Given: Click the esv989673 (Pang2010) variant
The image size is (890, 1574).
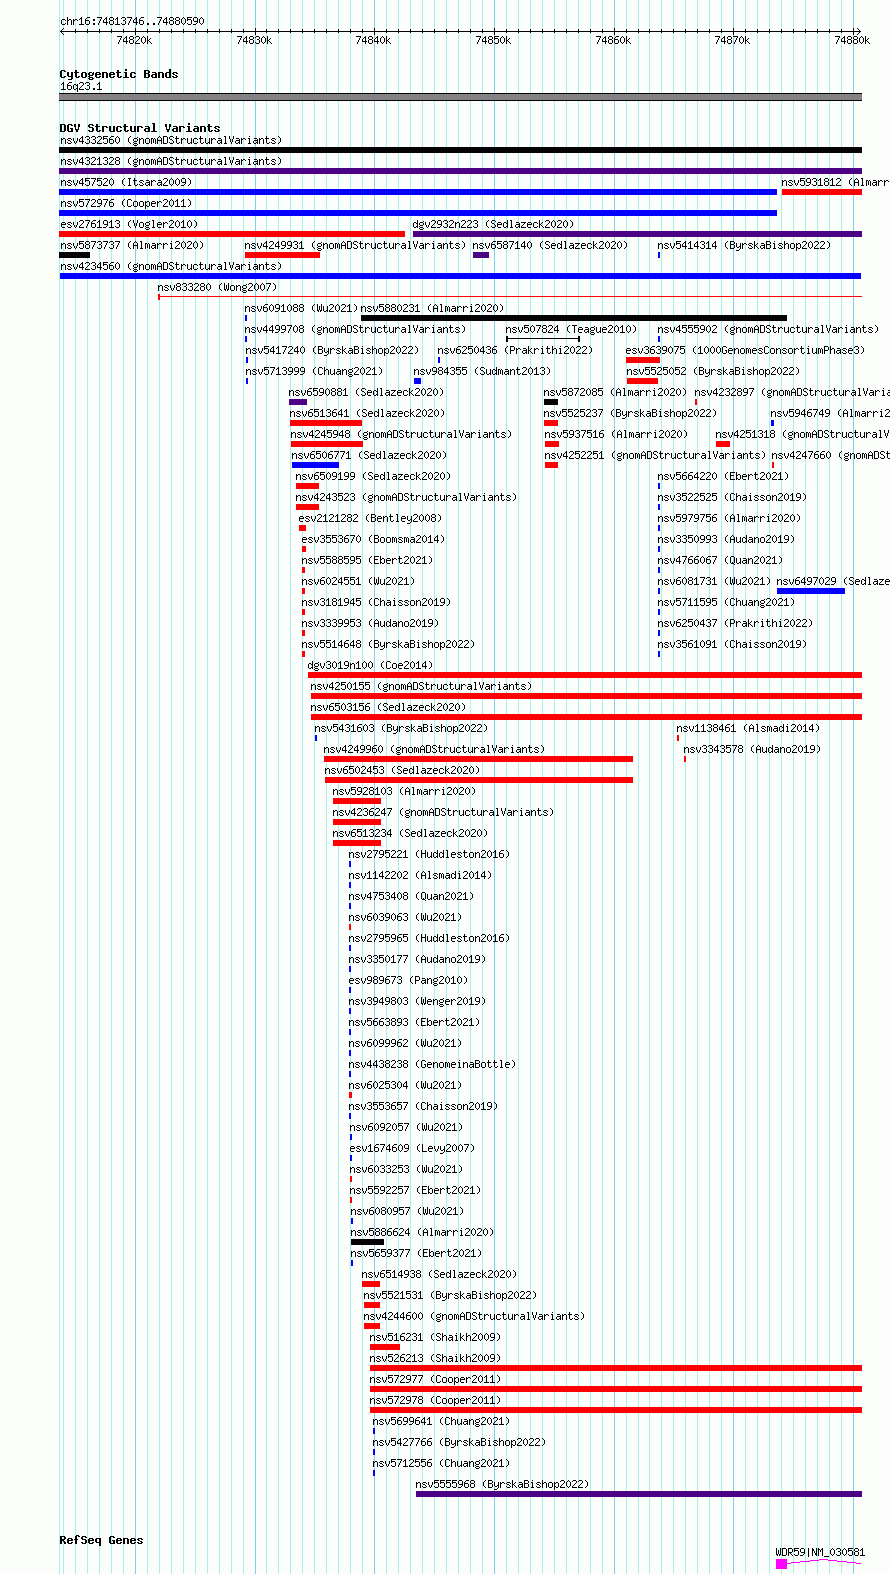Looking at the screenshot, I should pos(350,990).
